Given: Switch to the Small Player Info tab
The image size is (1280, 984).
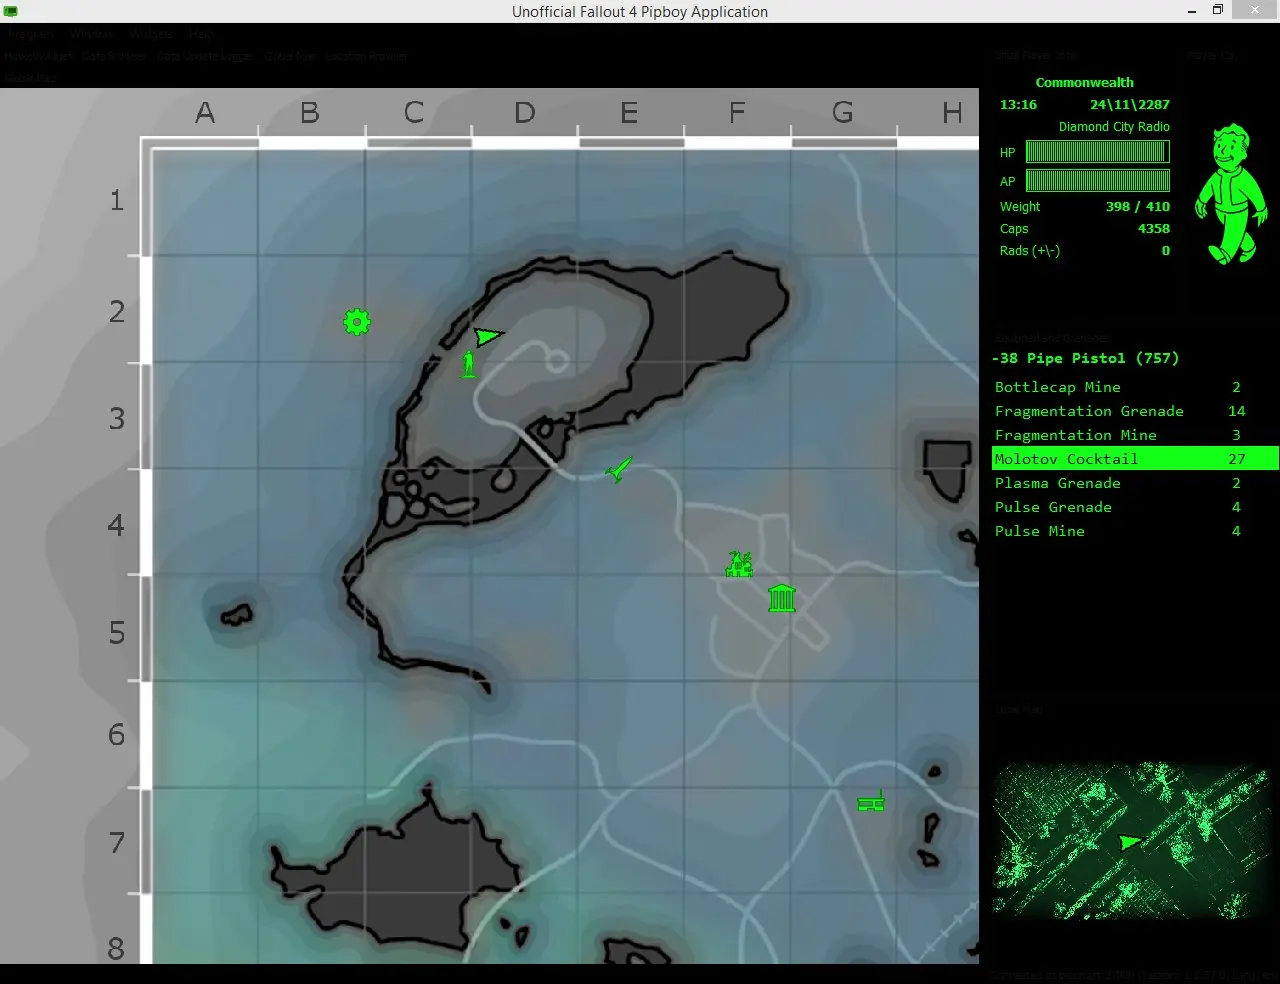Looking at the screenshot, I should (x=1035, y=55).
